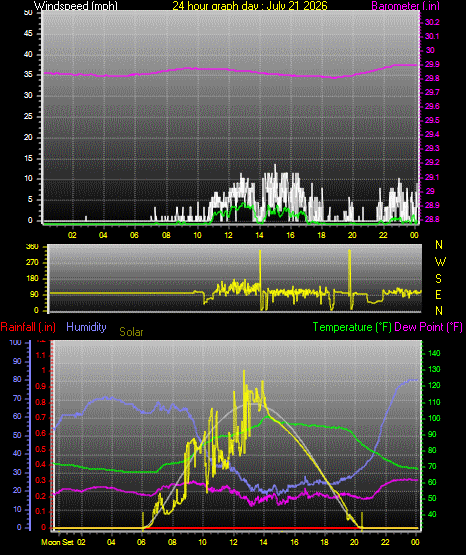This screenshot has height=555, width=466.
Task: Click the 100 value on humidity scale
Action: [x=15, y=342]
